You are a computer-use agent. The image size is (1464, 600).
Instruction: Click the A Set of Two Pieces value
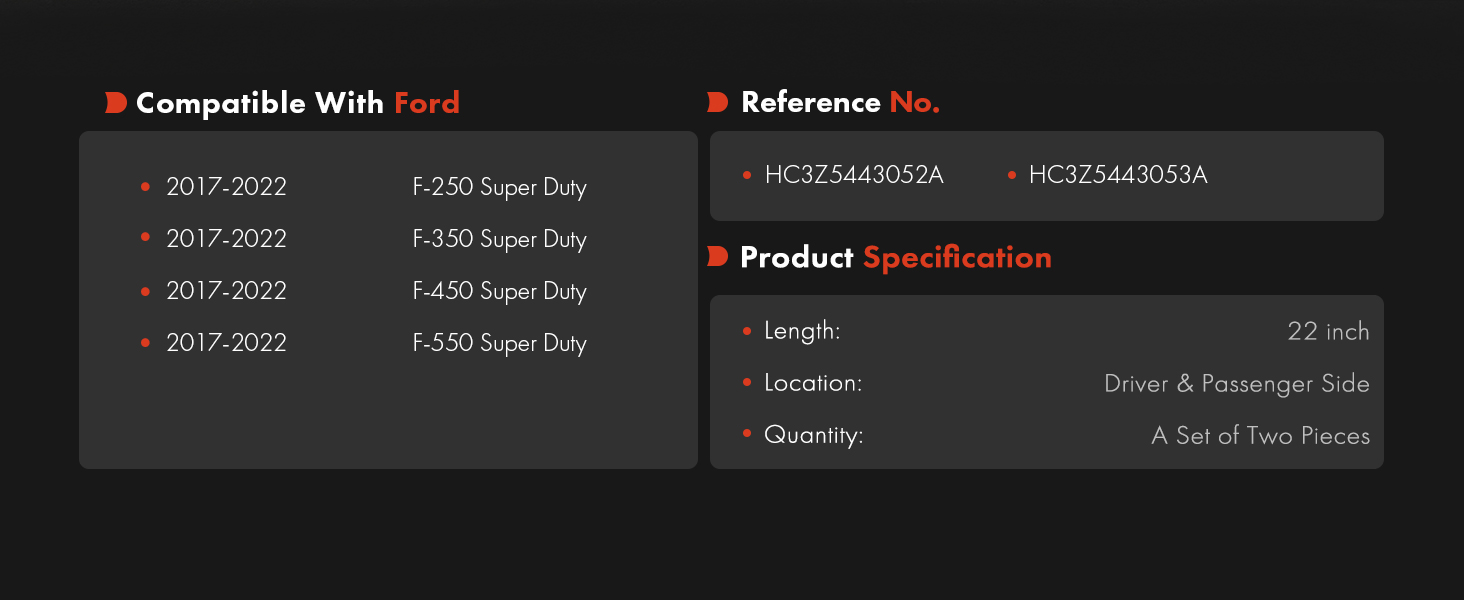[1261, 435]
